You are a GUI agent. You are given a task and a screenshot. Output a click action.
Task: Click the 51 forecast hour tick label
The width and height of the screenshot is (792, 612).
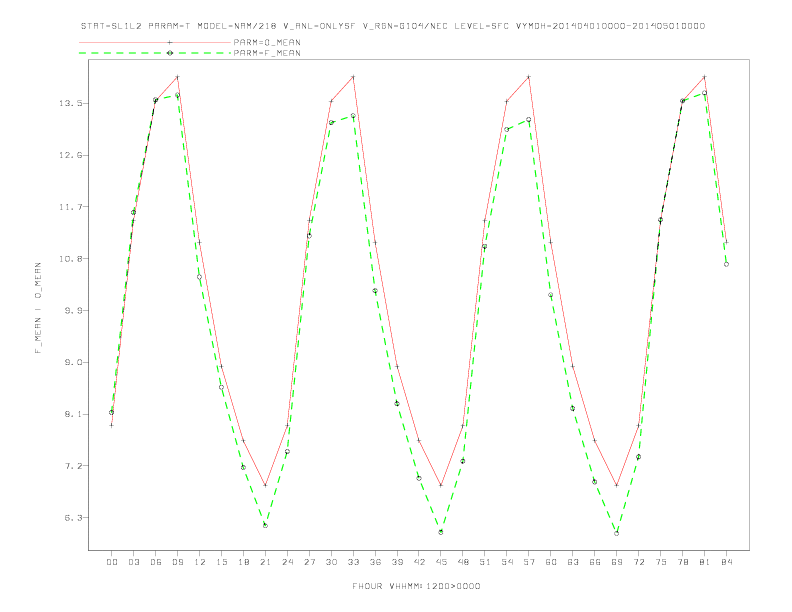coord(485,562)
